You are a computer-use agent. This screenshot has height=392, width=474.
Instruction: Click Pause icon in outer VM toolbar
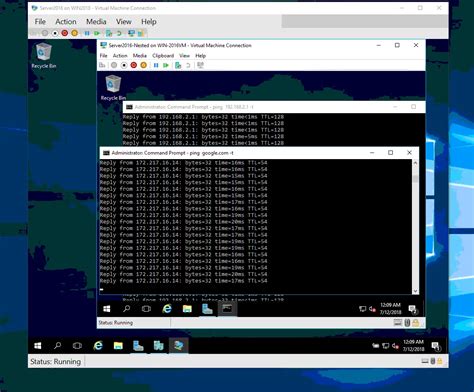pyautogui.click(x=87, y=33)
